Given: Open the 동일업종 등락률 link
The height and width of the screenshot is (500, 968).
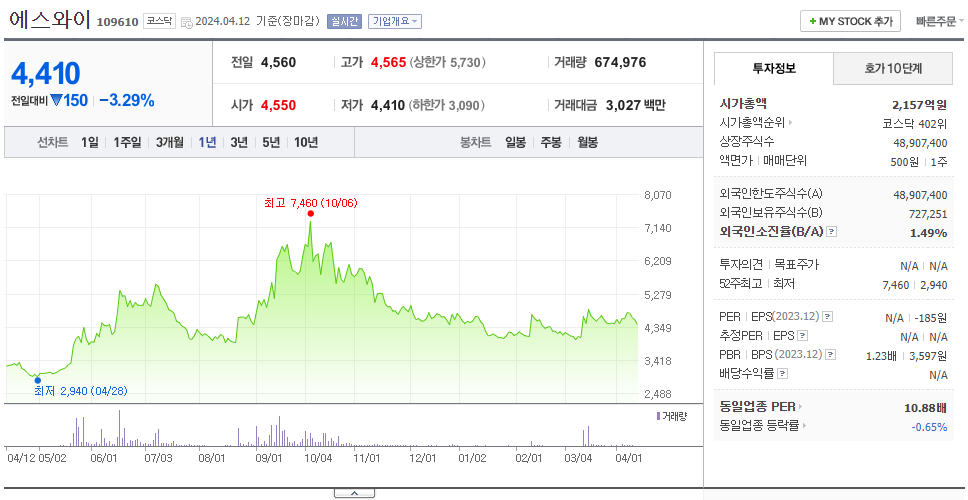Looking at the screenshot, I should click(759, 425).
